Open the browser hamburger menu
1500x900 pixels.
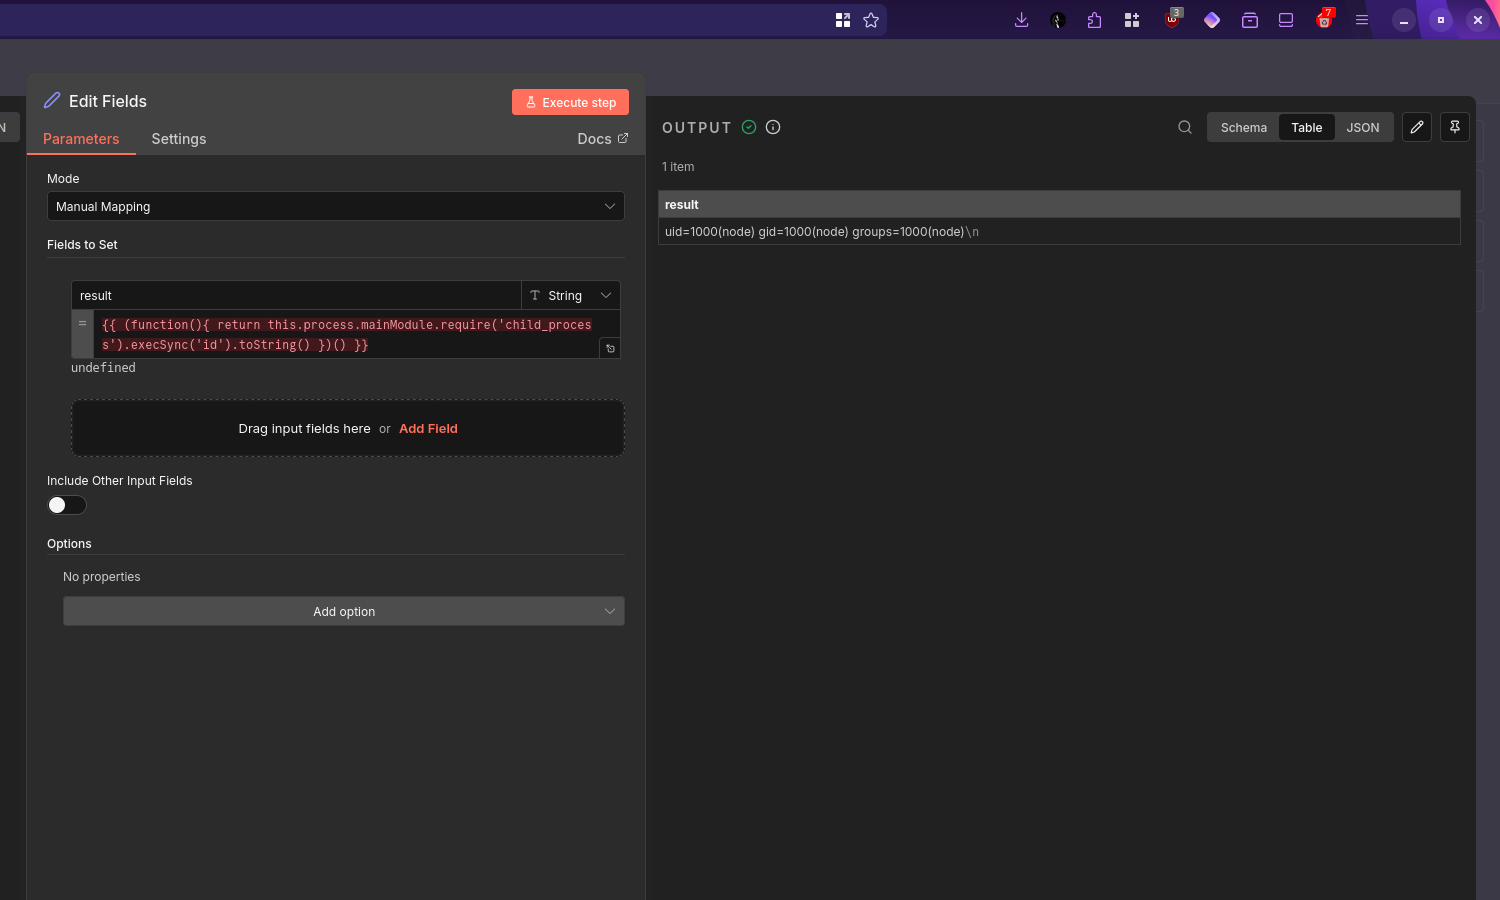1362,20
